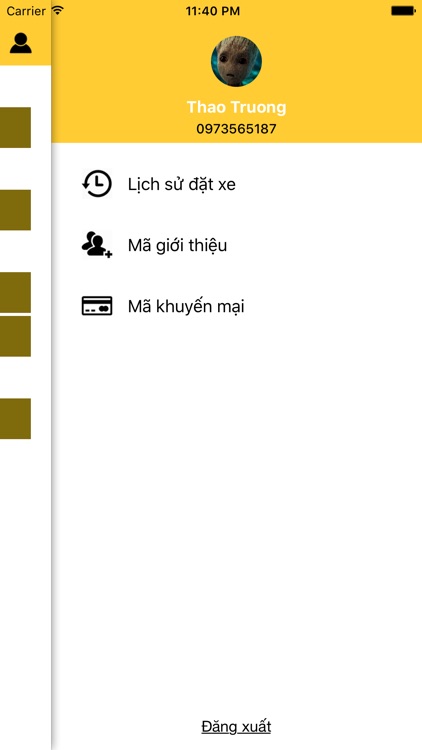Screen dimensions: 422x750
Task: Tap the Wi-Fi status icon
Action: [58, 10]
